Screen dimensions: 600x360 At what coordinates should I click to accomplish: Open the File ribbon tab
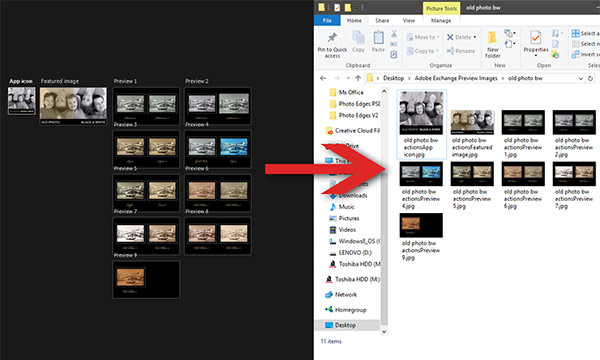(x=327, y=20)
